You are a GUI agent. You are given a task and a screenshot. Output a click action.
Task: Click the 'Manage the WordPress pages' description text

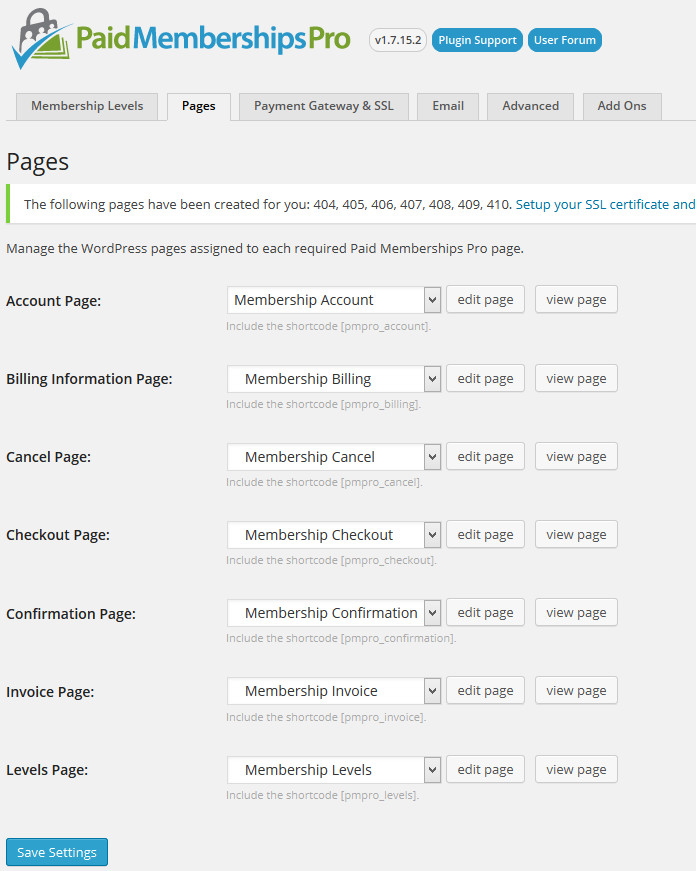[x=265, y=248]
